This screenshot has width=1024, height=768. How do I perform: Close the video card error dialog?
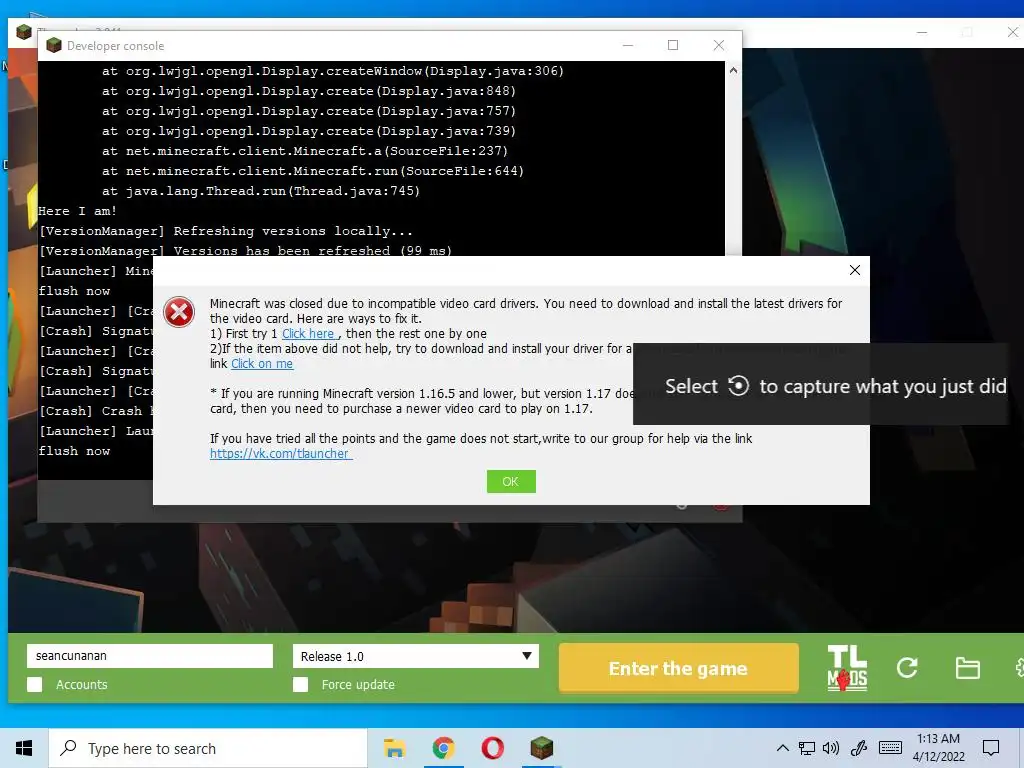point(854,270)
